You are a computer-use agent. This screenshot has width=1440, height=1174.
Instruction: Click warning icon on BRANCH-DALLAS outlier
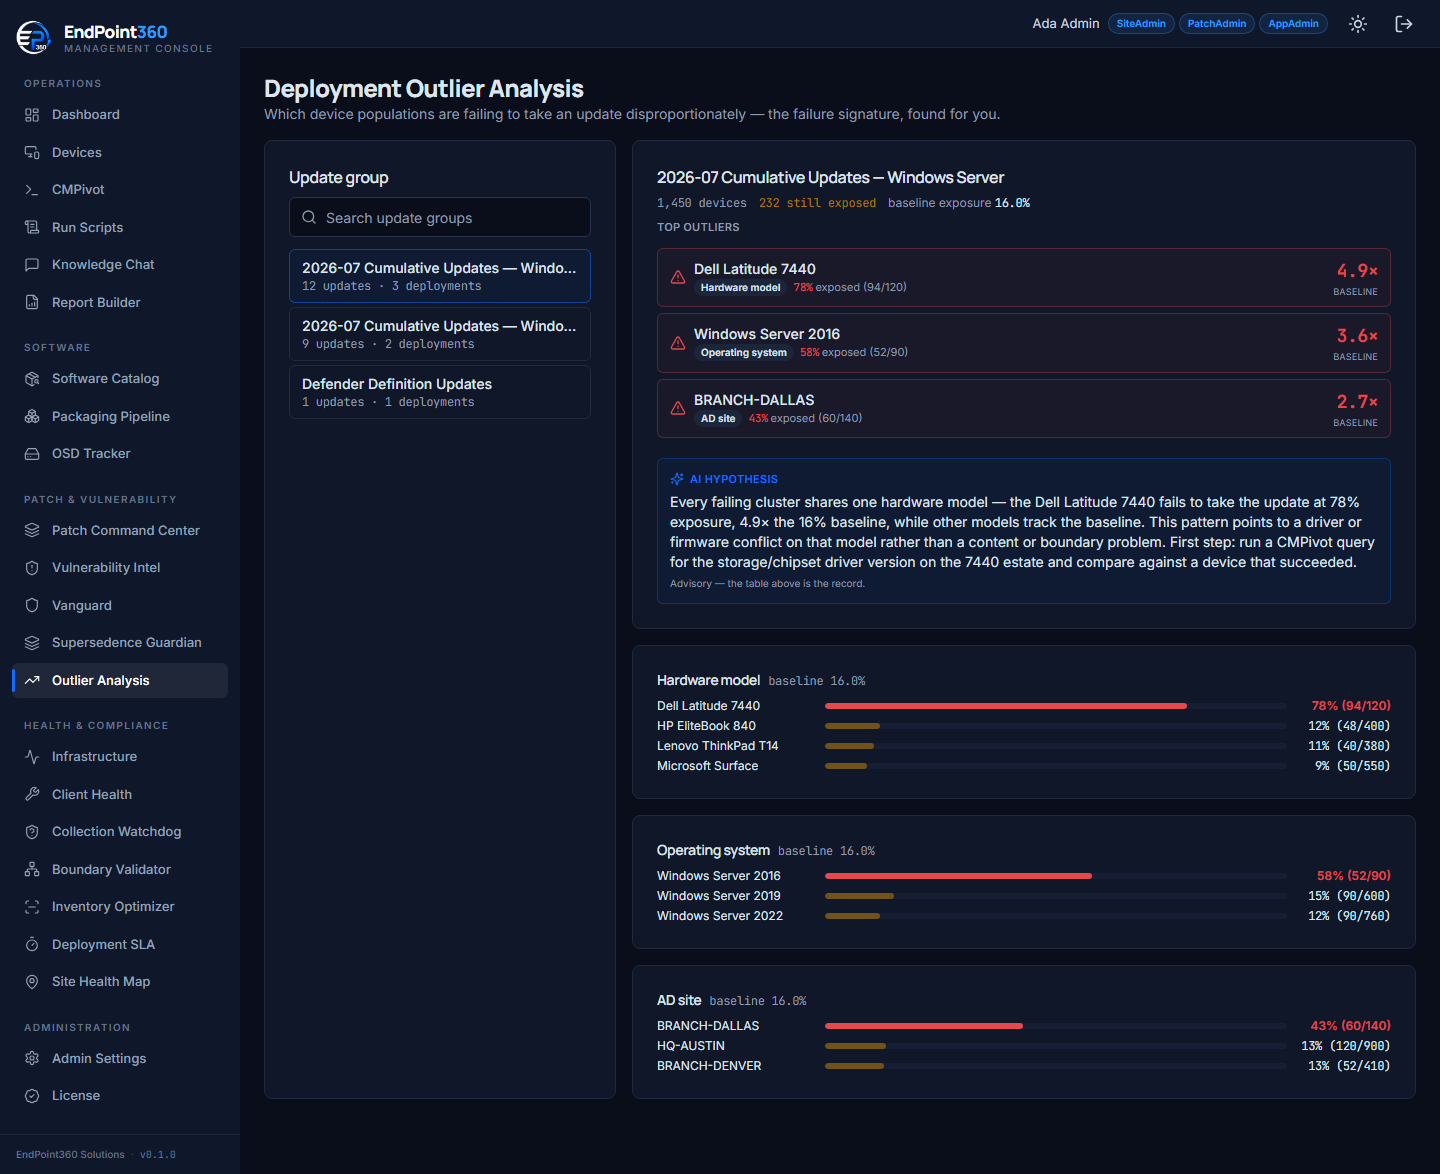678,408
